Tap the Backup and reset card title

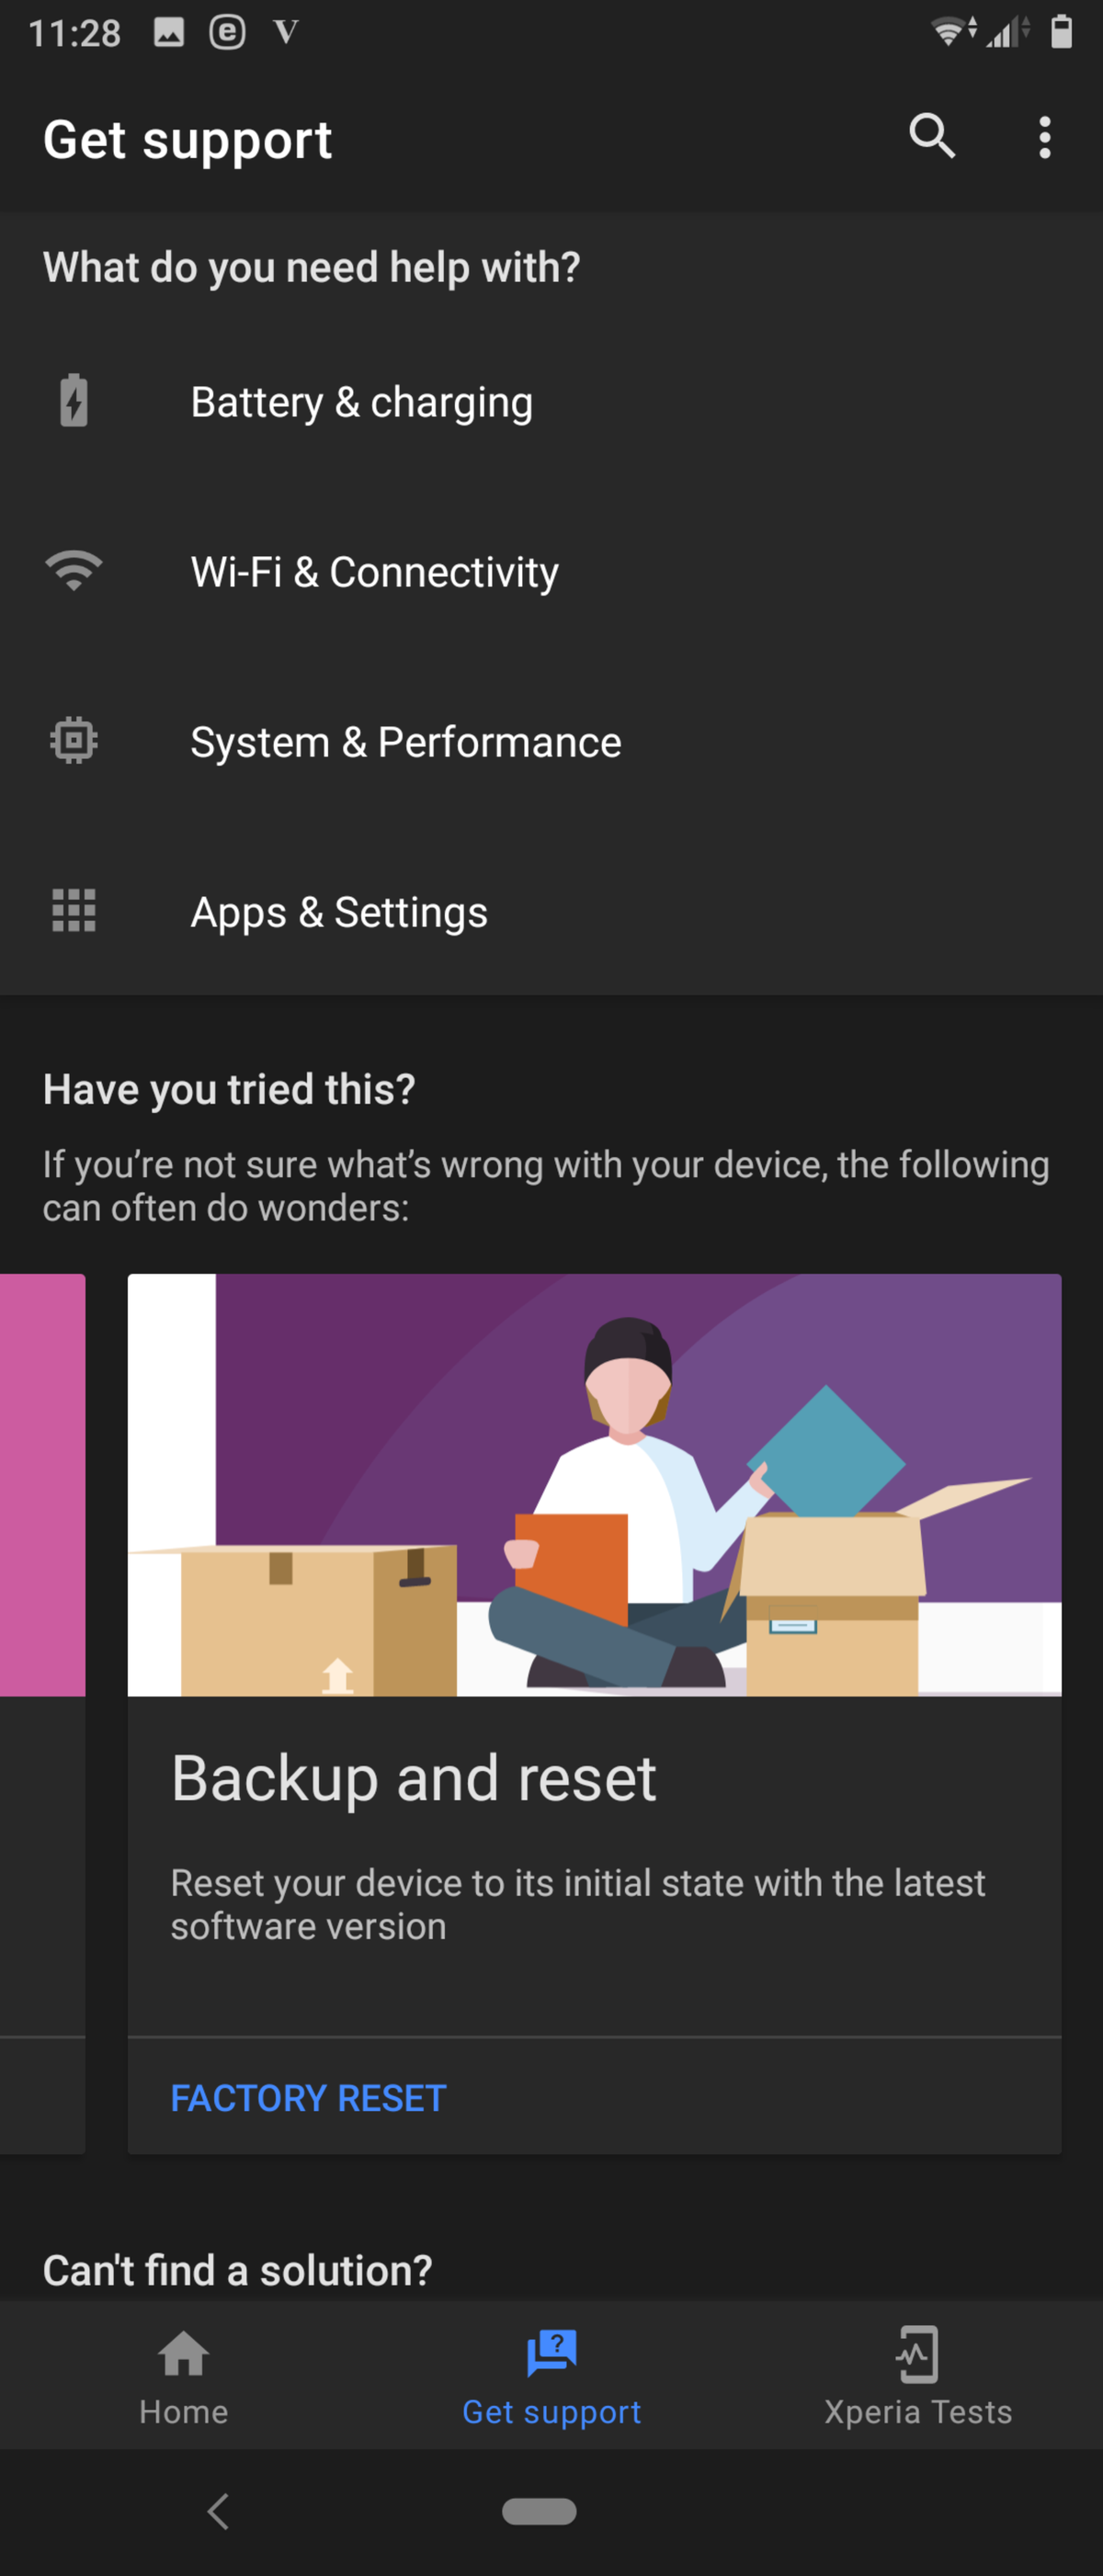pos(413,1778)
